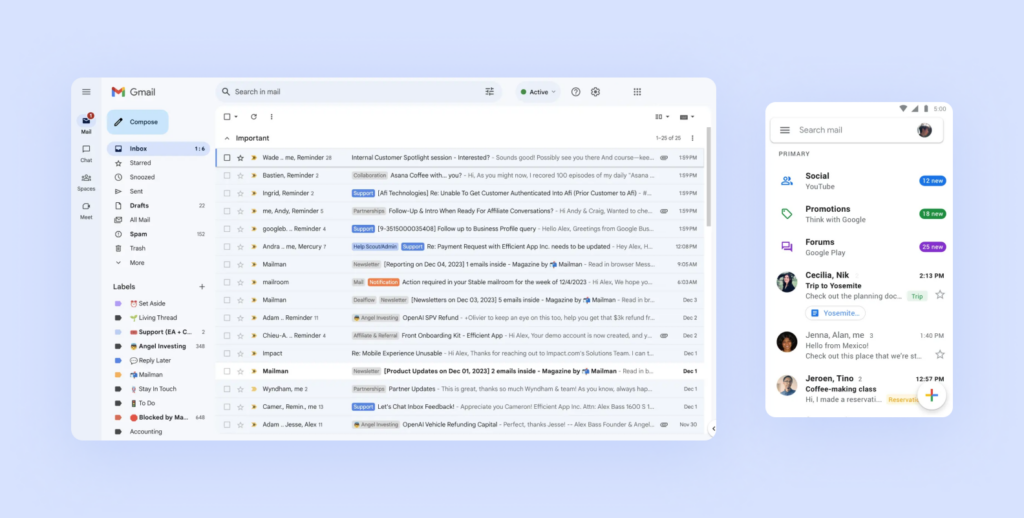
Task: Star the Bastien Reminder email
Action: (240, 175)
